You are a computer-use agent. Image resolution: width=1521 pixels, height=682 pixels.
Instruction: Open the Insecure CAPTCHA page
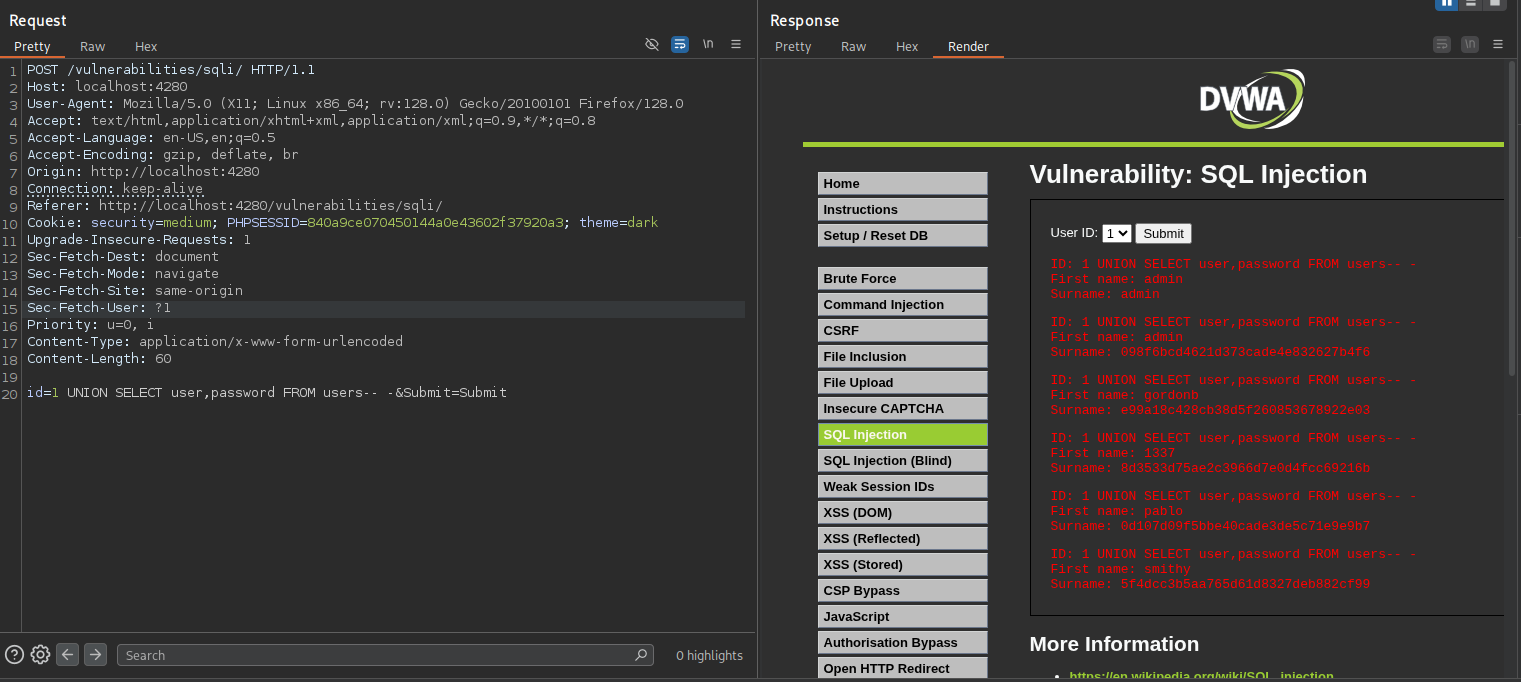903,409
